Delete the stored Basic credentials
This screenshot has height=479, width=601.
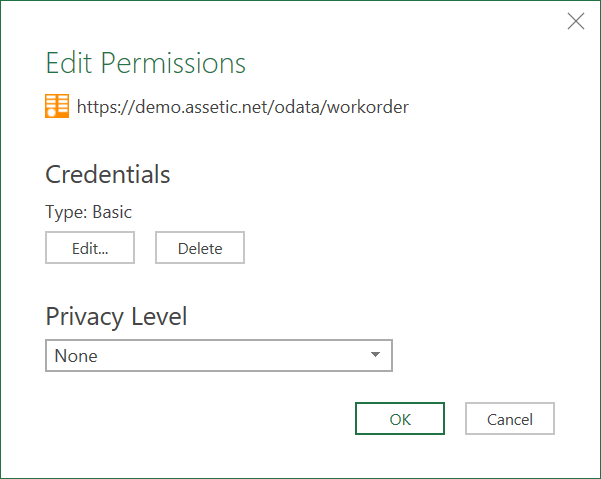point(200,248)
